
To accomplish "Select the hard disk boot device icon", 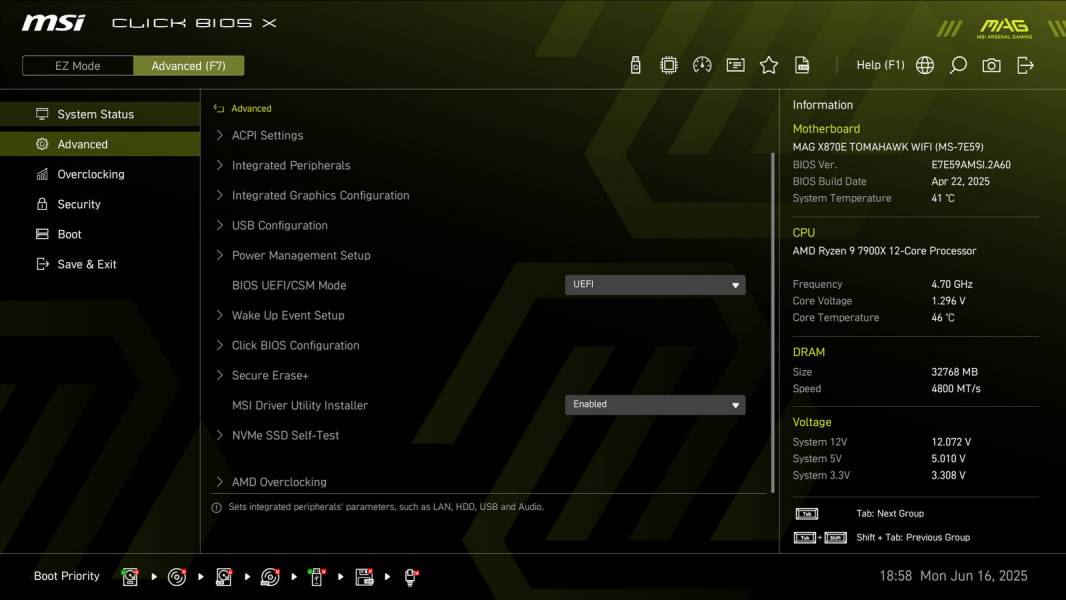I will (x=130, y=576).
